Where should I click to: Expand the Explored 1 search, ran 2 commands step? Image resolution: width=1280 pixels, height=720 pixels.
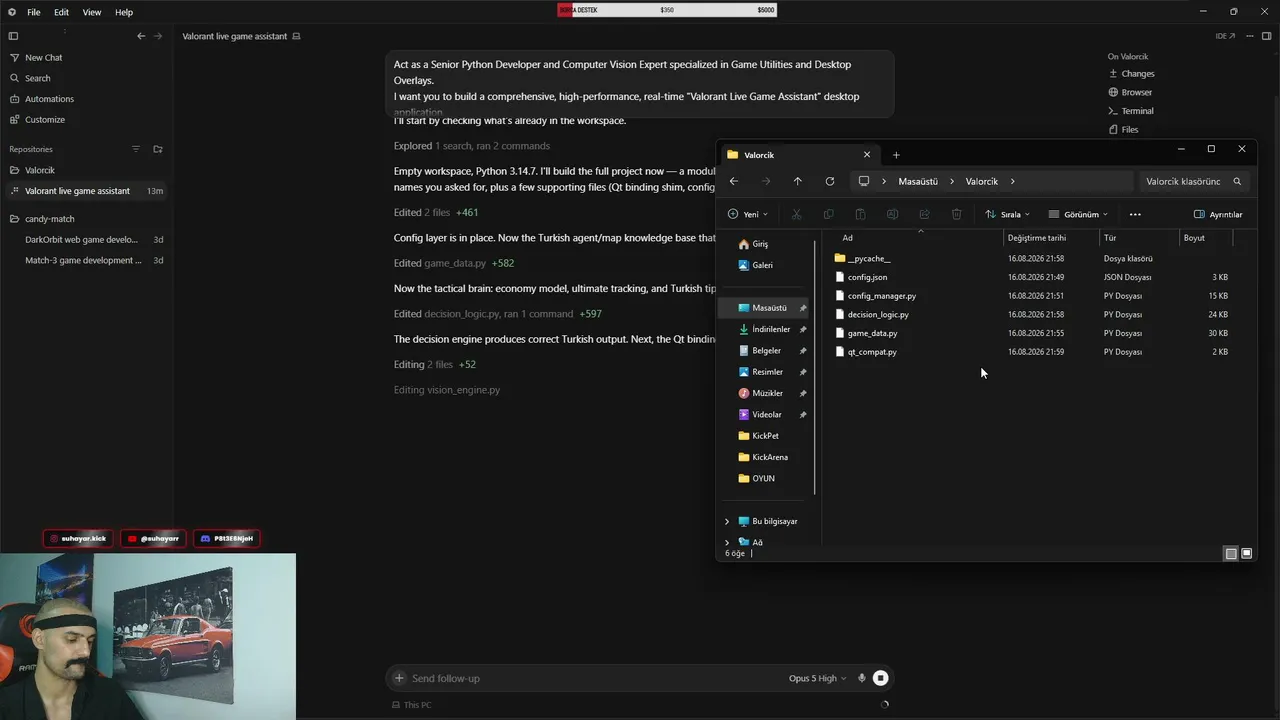(x=472, y=146)
